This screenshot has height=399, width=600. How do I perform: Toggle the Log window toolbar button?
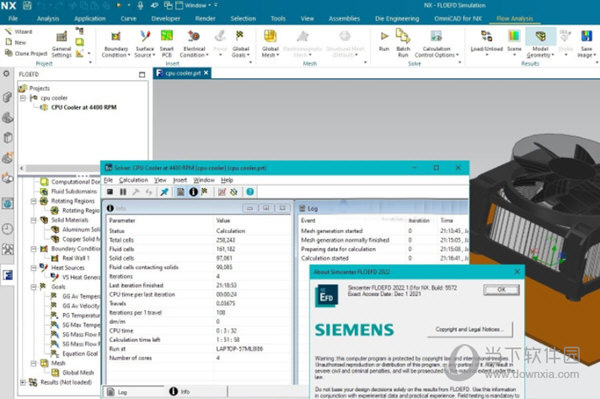pyautogui.click(x=180, y=192)
